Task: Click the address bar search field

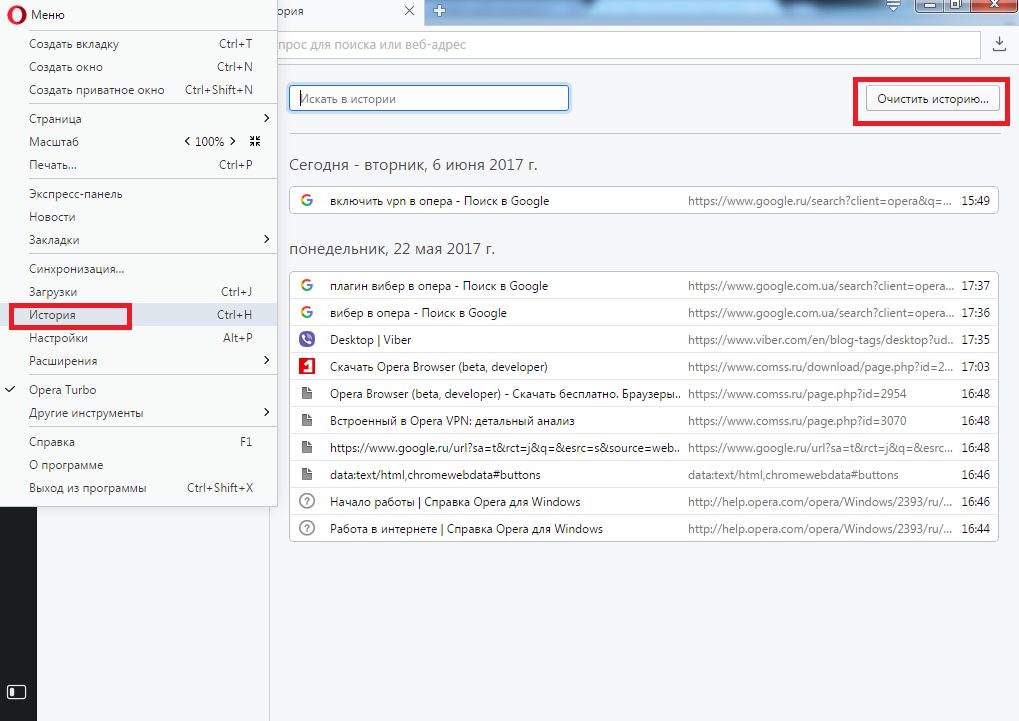Action: click(628, 45)
